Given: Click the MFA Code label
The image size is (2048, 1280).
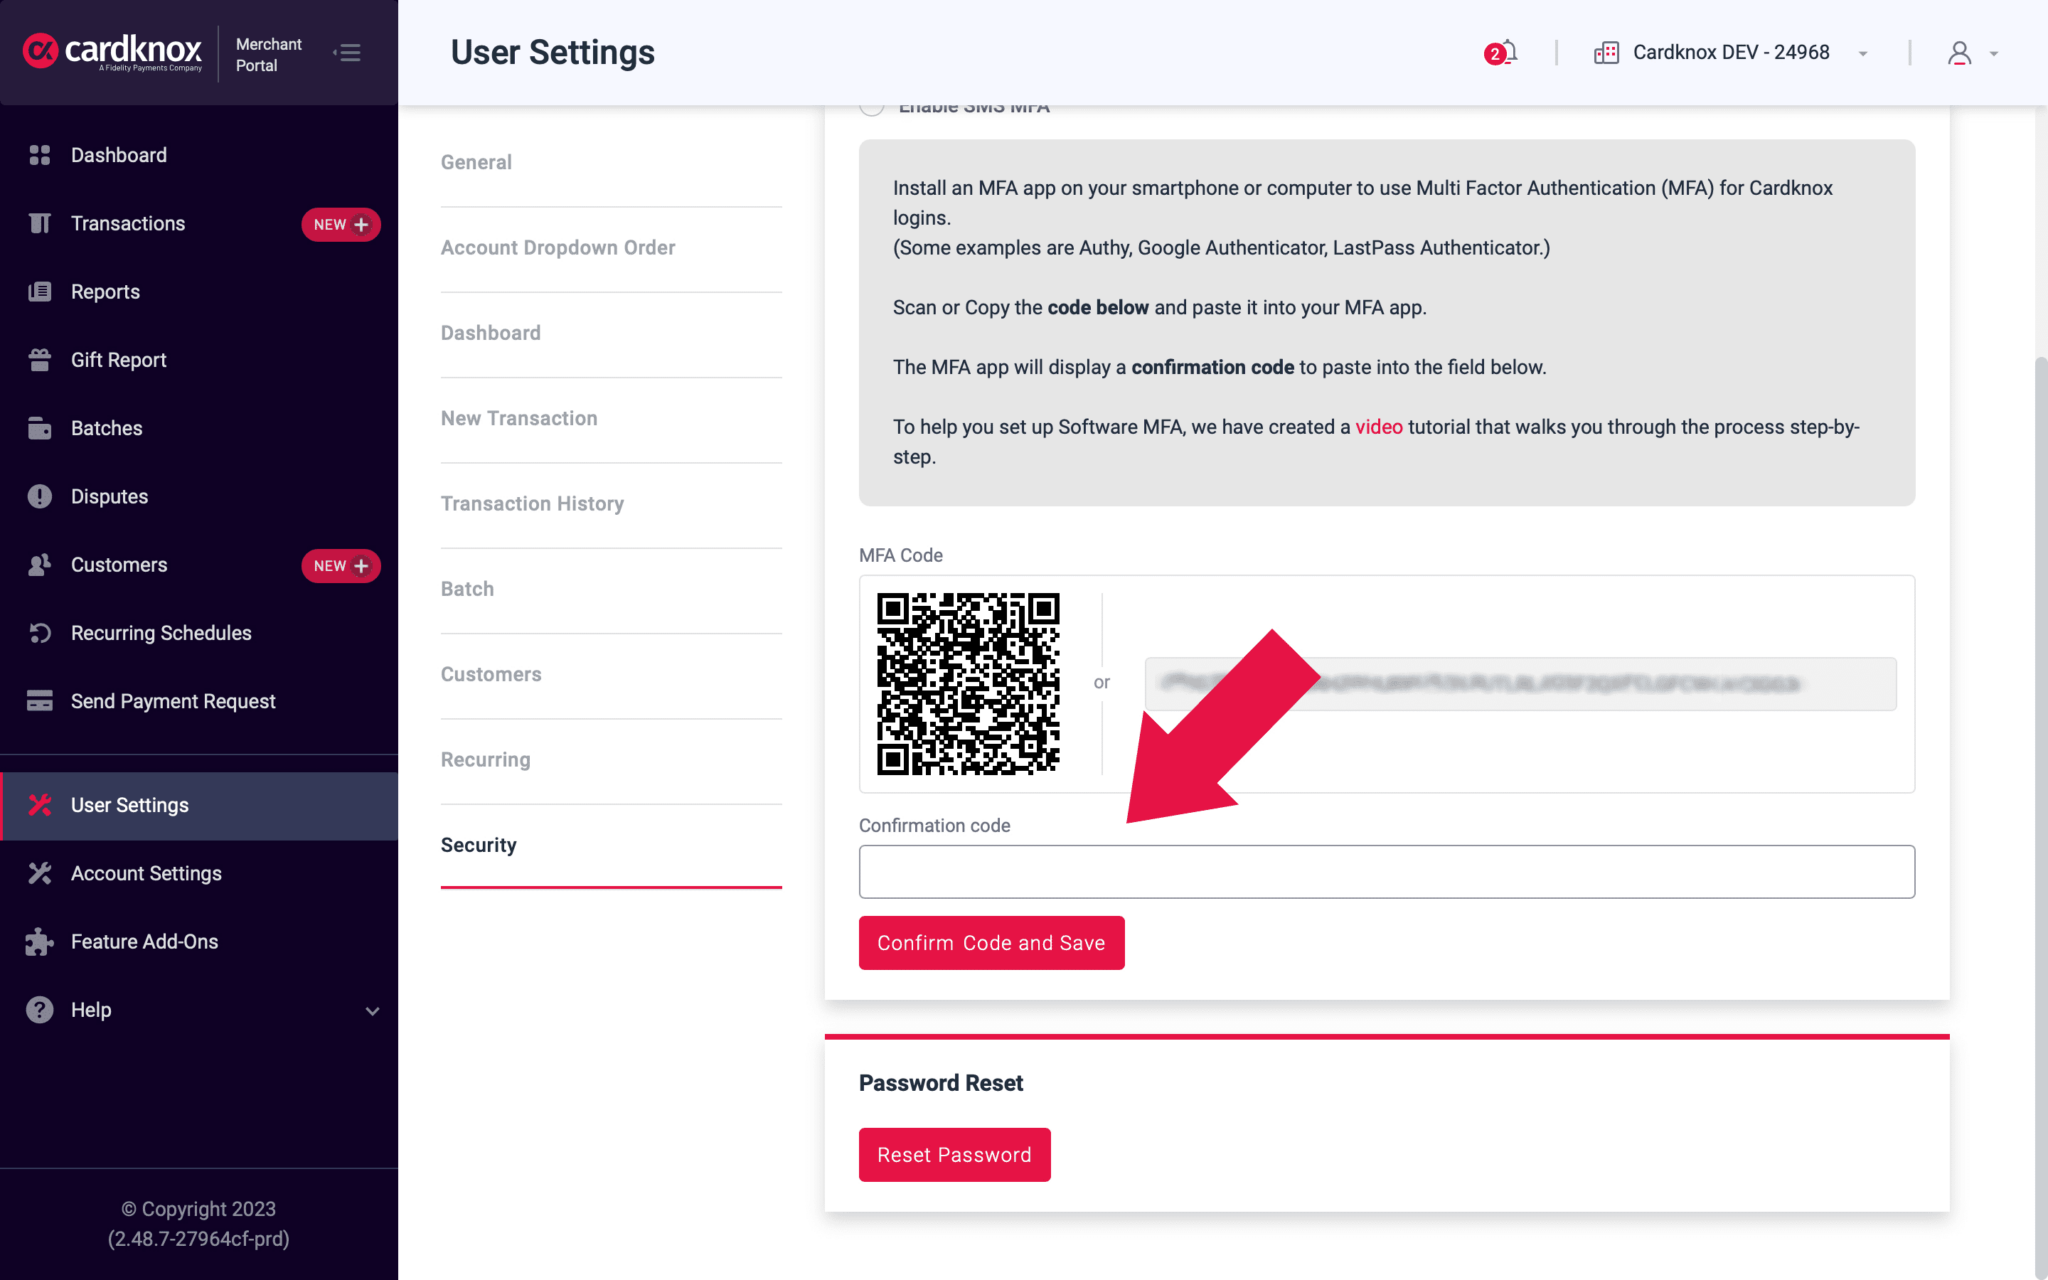Looking at the screenshot, I should 900,555.
